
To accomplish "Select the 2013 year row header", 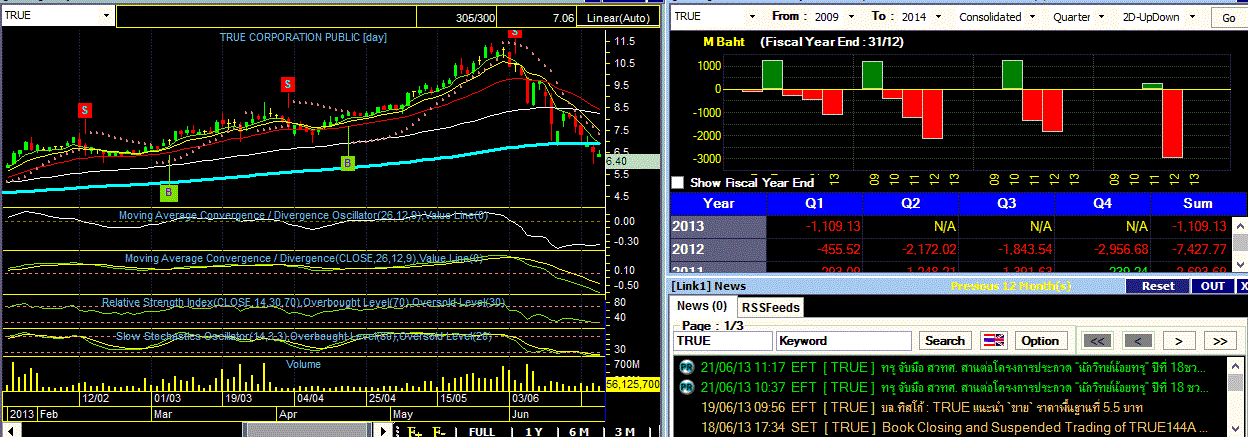I will [x=718, y=226].
